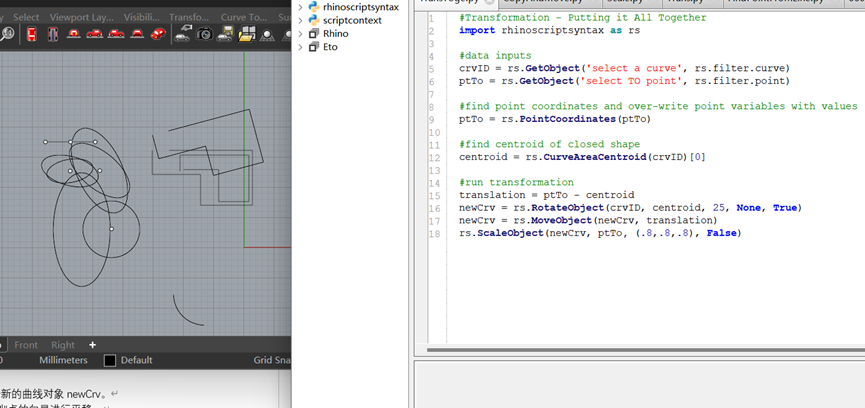
Task: Open the Curve Tools toolbar tab
Action: pyautogui.click(x=244, y=17)
